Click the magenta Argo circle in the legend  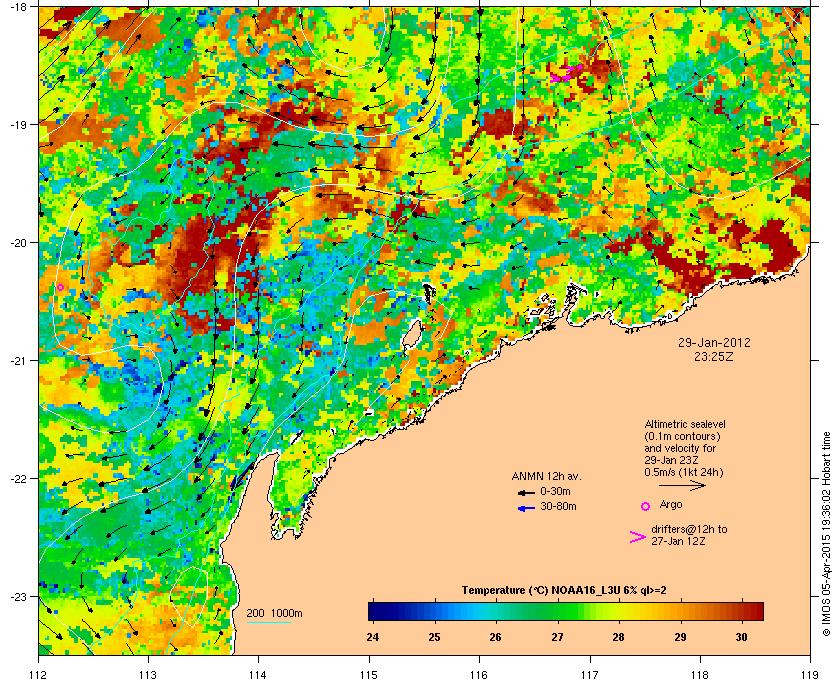(x=646, y=506)
